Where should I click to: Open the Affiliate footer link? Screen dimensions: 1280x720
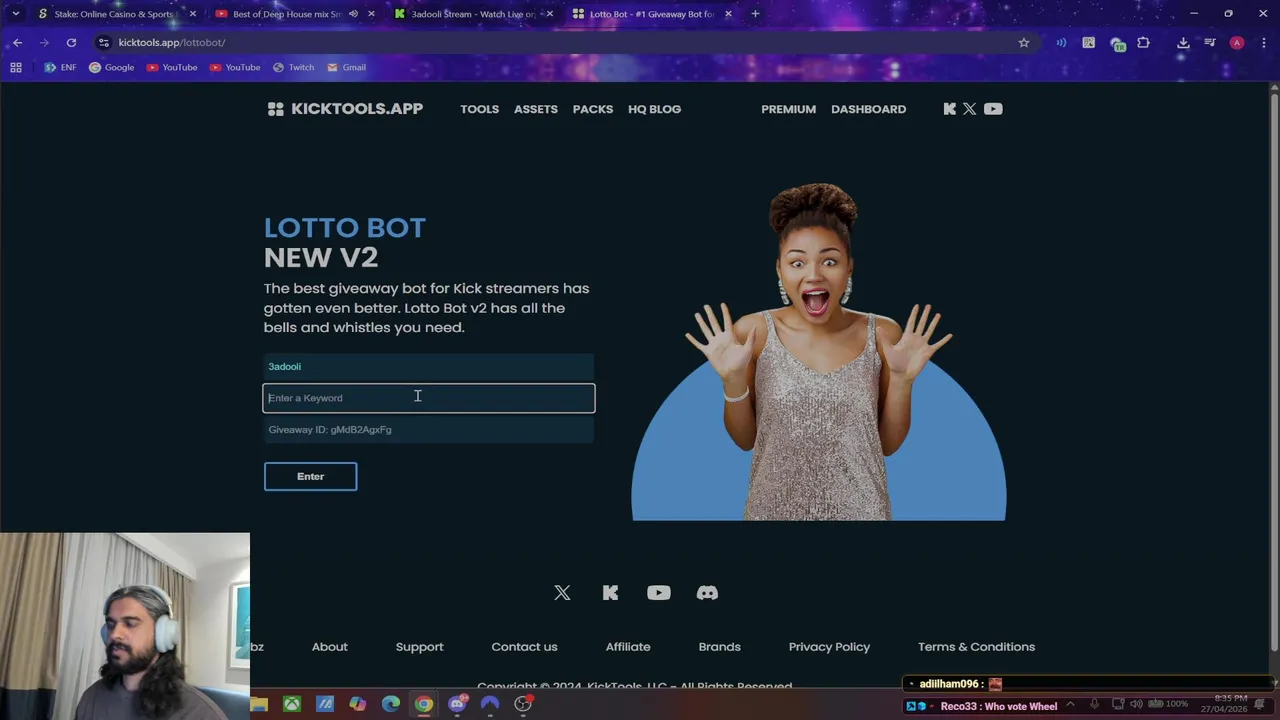point(628,647)
